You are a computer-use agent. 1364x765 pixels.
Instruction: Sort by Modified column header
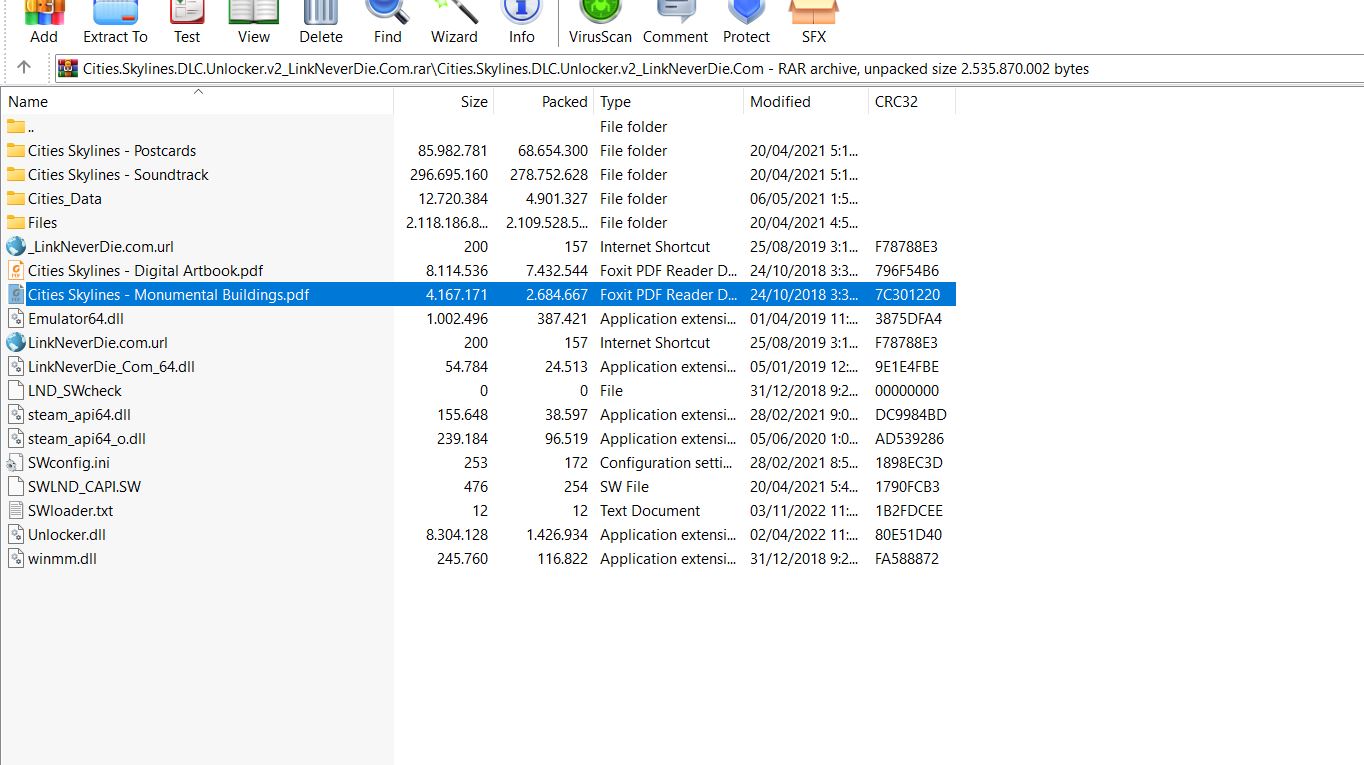point(780,102)
